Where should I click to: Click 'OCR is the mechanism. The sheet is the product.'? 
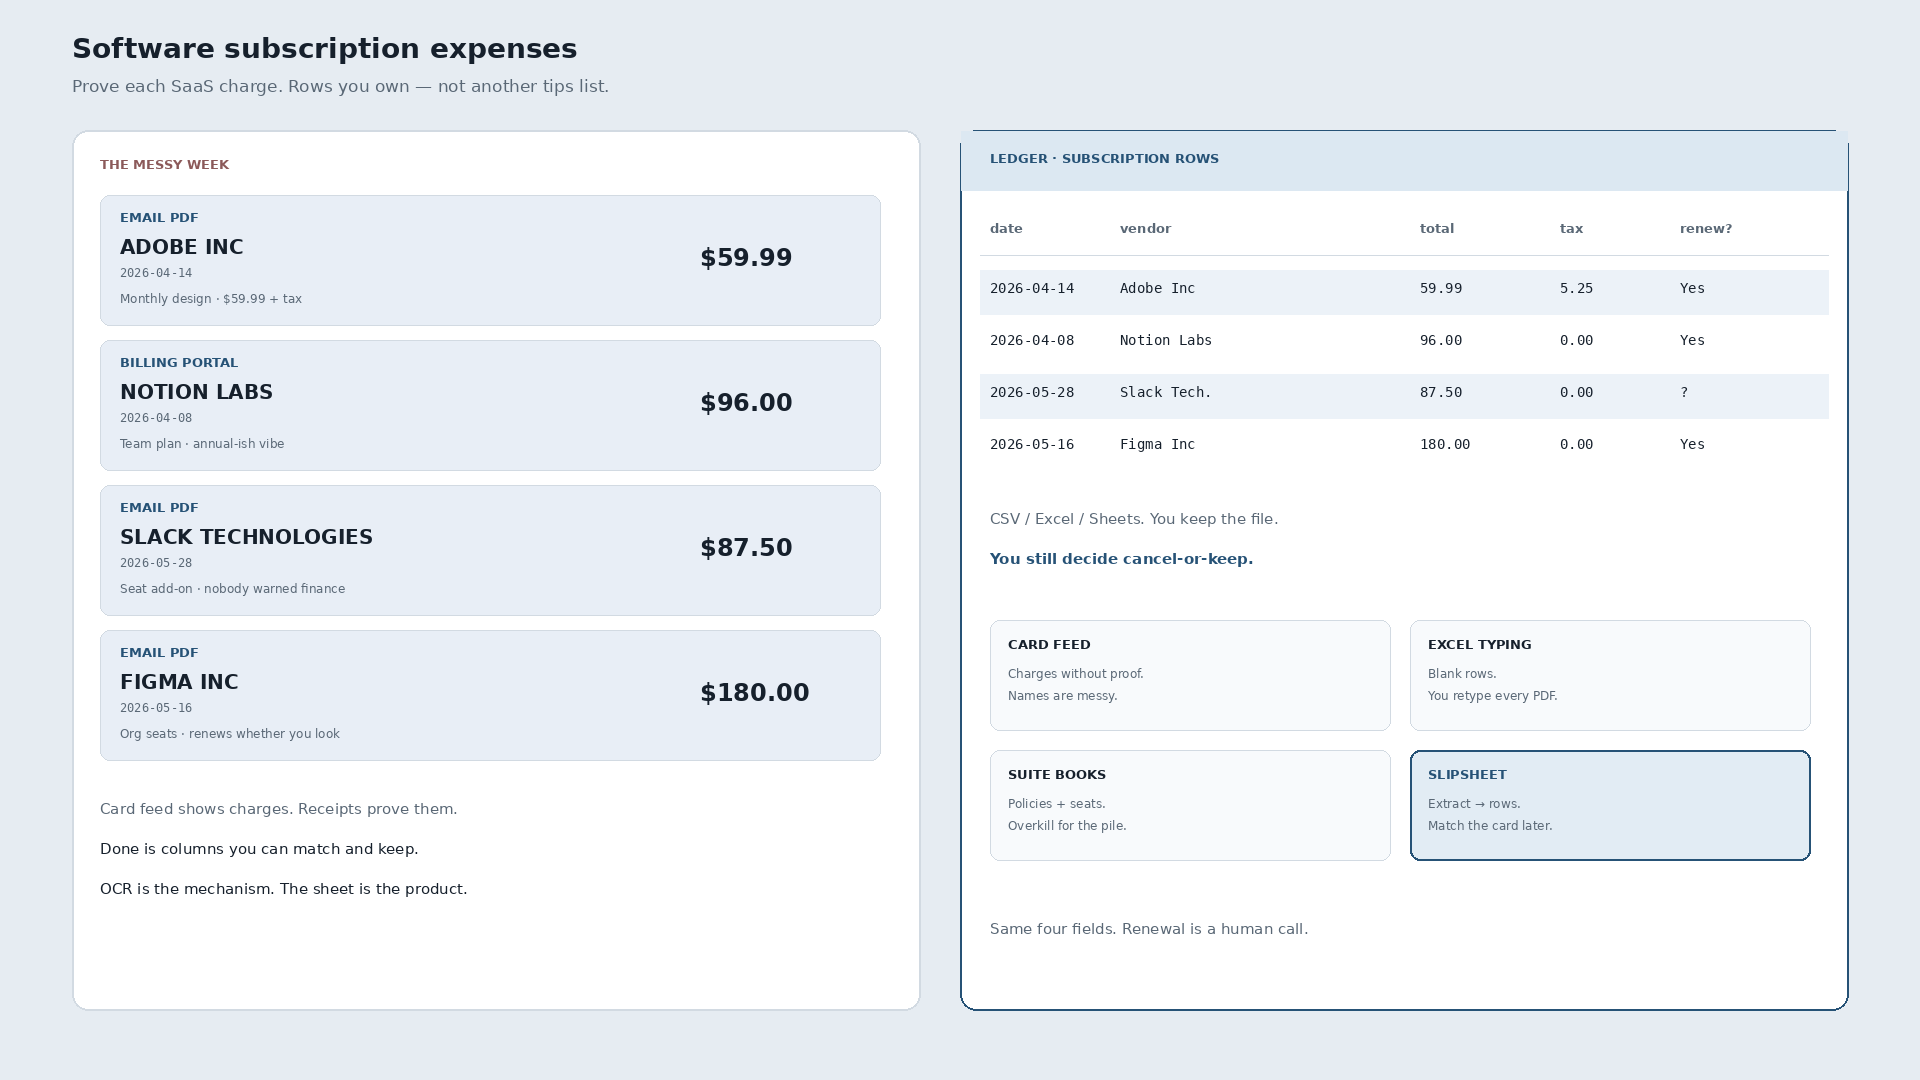coord(283,889)
